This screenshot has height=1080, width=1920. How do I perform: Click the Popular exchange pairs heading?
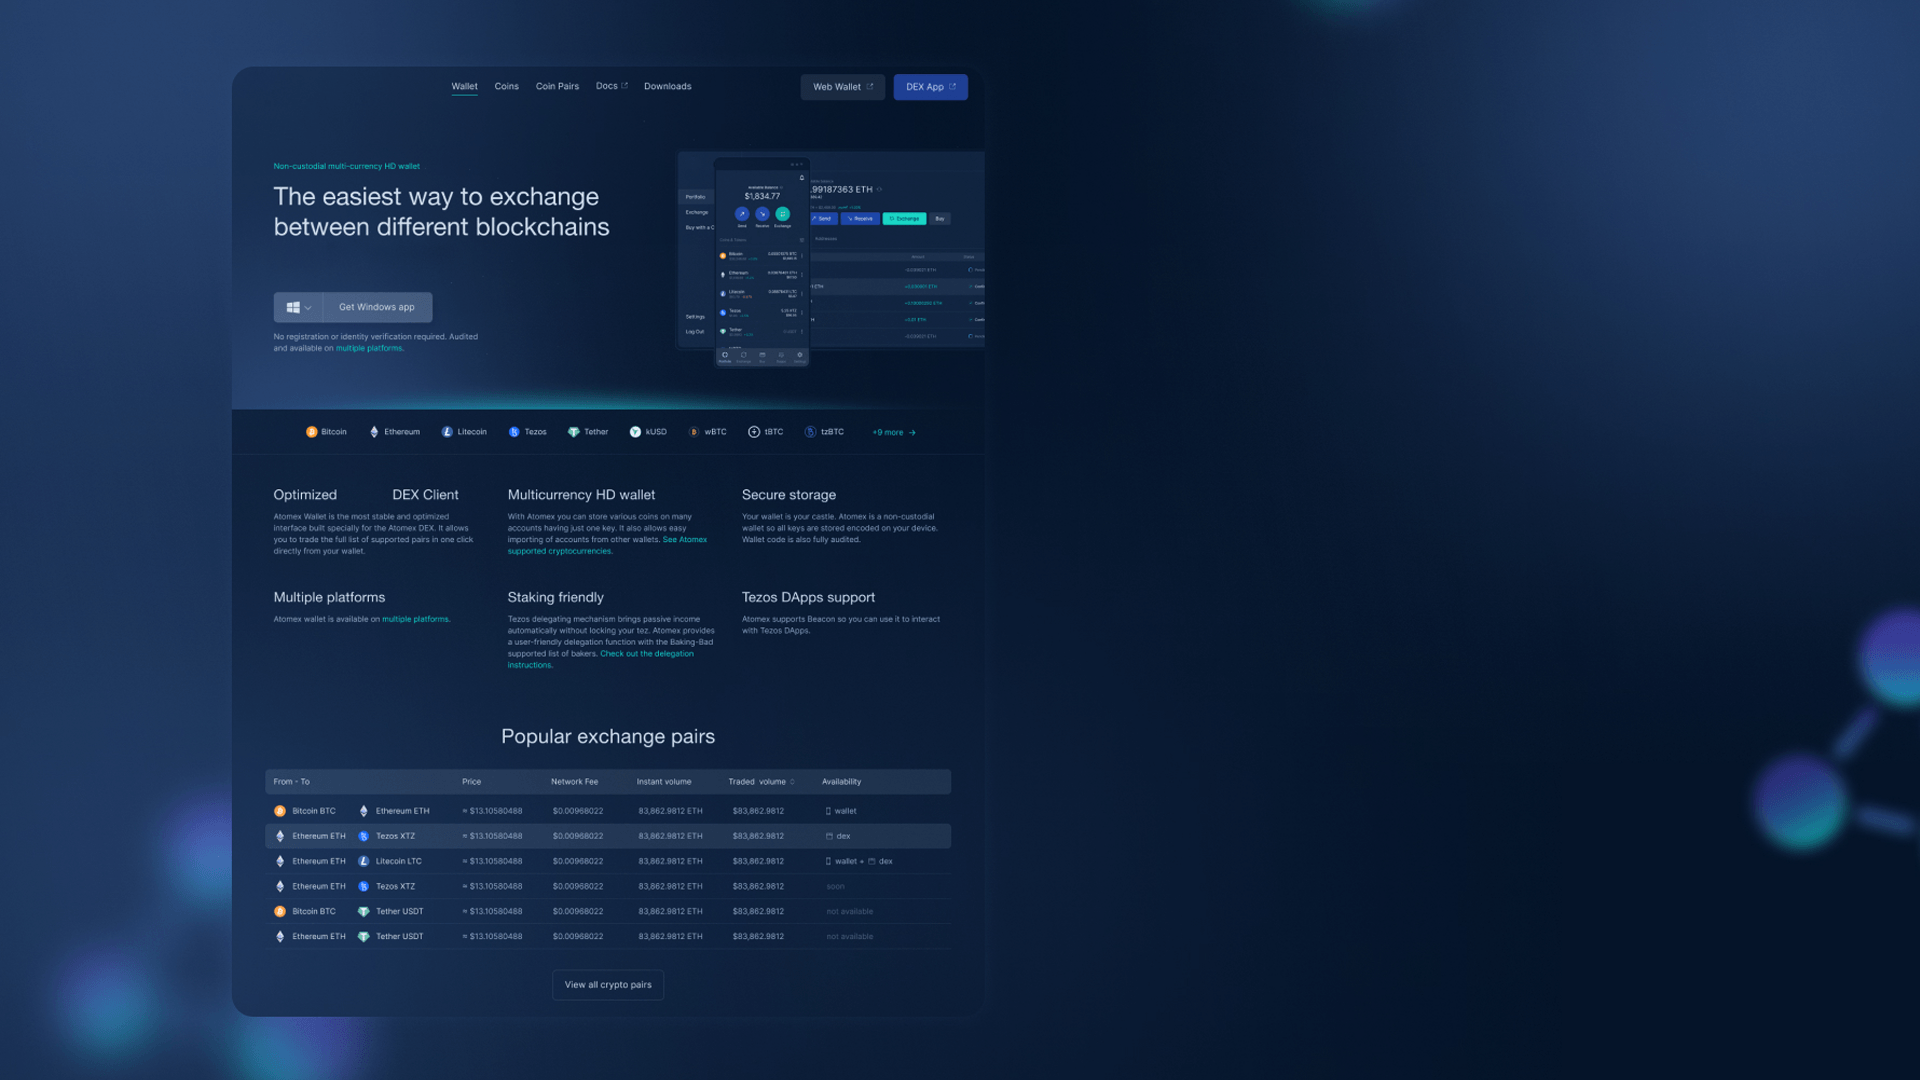click(608, 737)
